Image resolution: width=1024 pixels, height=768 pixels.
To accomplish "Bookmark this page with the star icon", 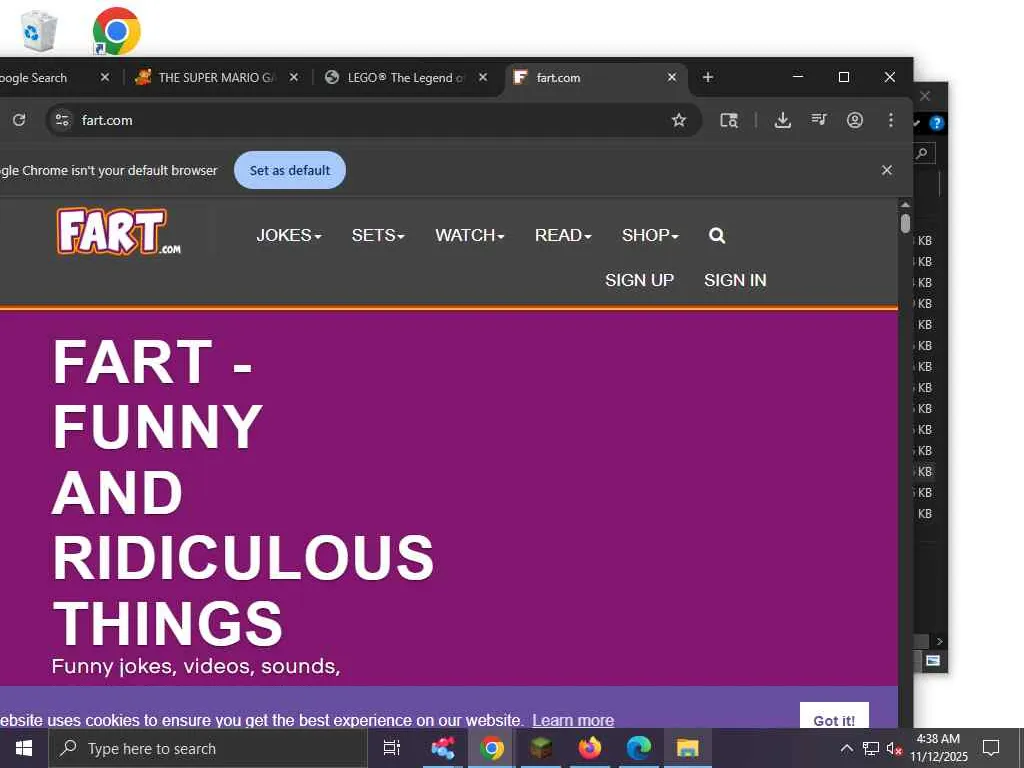I will click(x=679, y=120).
